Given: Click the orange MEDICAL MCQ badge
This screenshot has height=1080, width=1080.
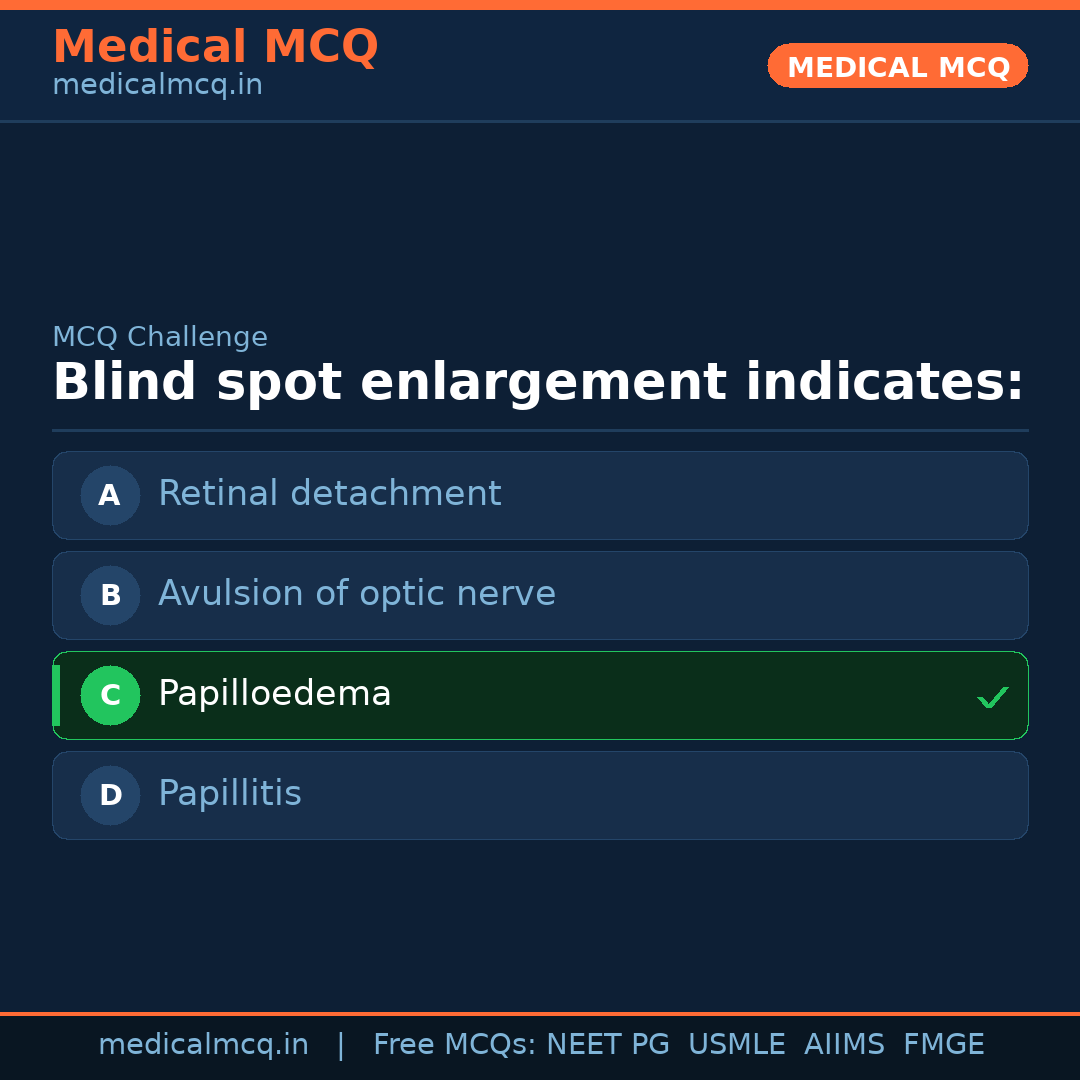Looking at the screenshot, I should tap(897, 66).
